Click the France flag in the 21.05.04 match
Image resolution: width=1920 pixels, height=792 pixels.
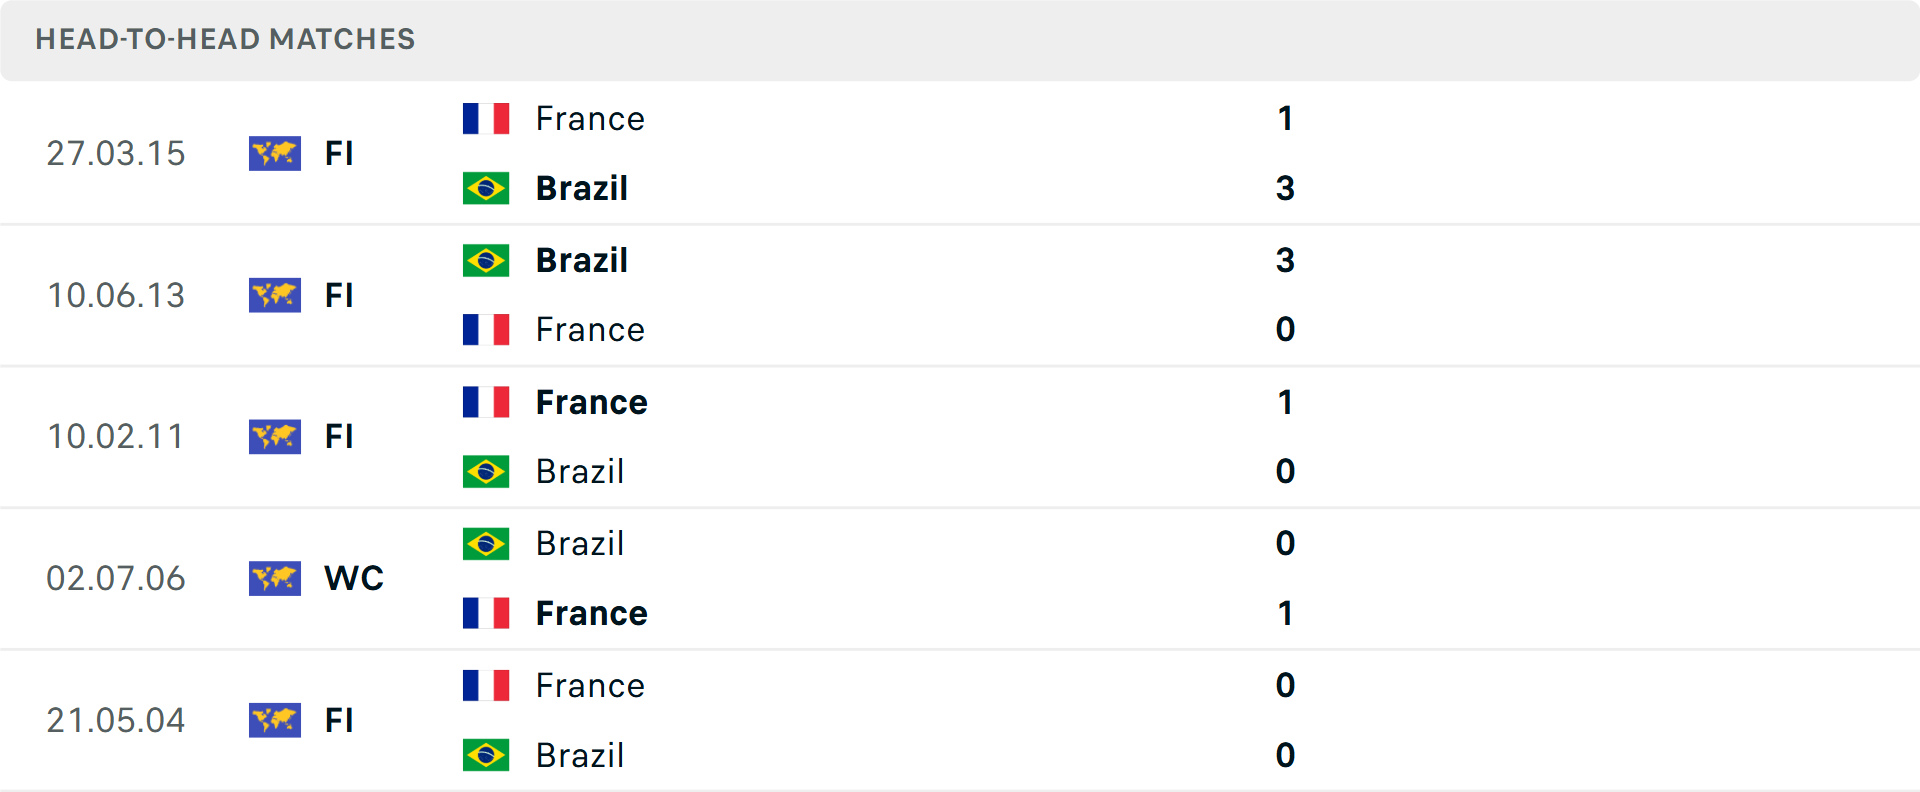pos(486,685)
